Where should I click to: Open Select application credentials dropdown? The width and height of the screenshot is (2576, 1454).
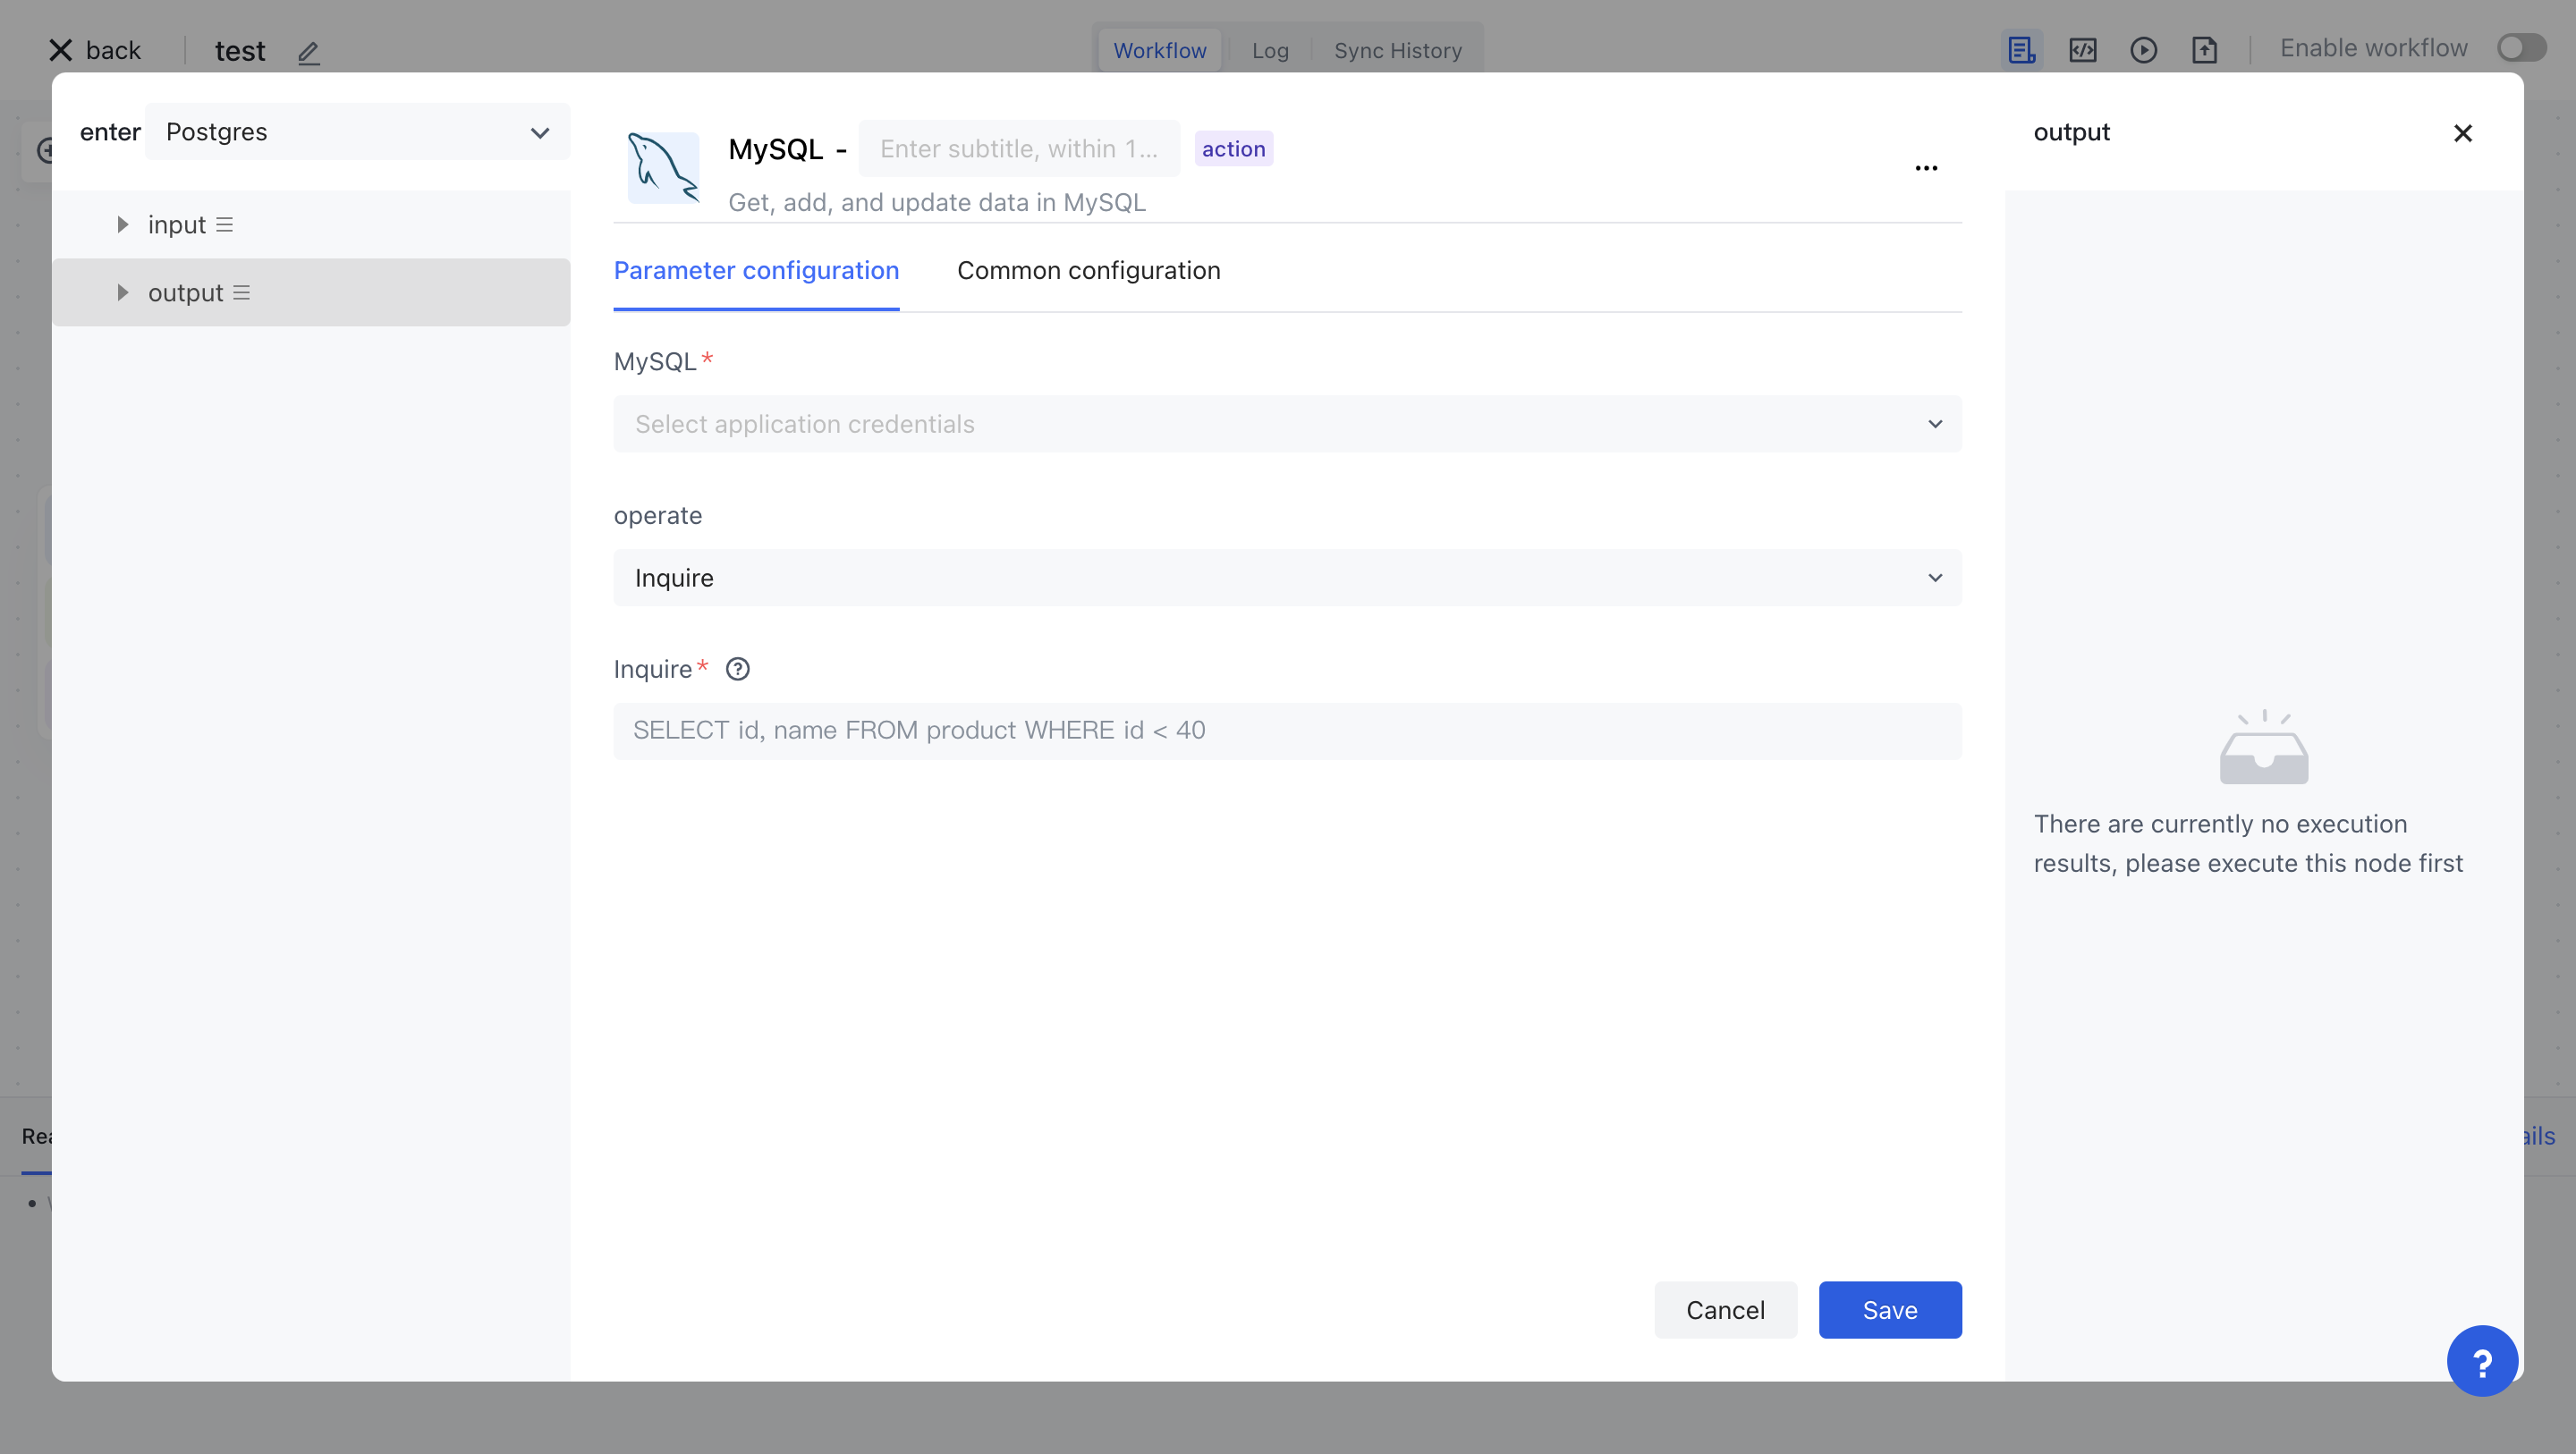(x=1287, y=424)
